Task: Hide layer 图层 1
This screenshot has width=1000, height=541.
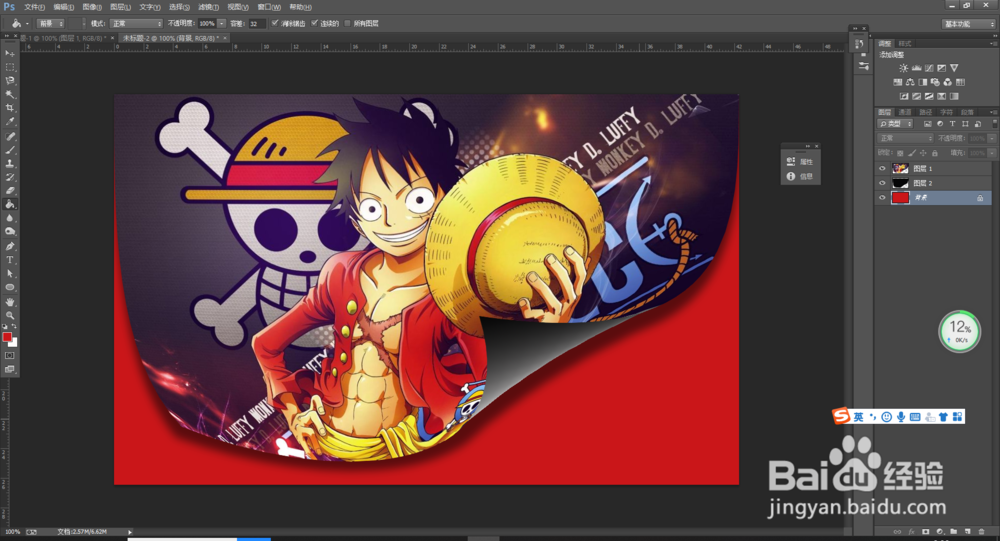Action: click(x=882, y=168)
